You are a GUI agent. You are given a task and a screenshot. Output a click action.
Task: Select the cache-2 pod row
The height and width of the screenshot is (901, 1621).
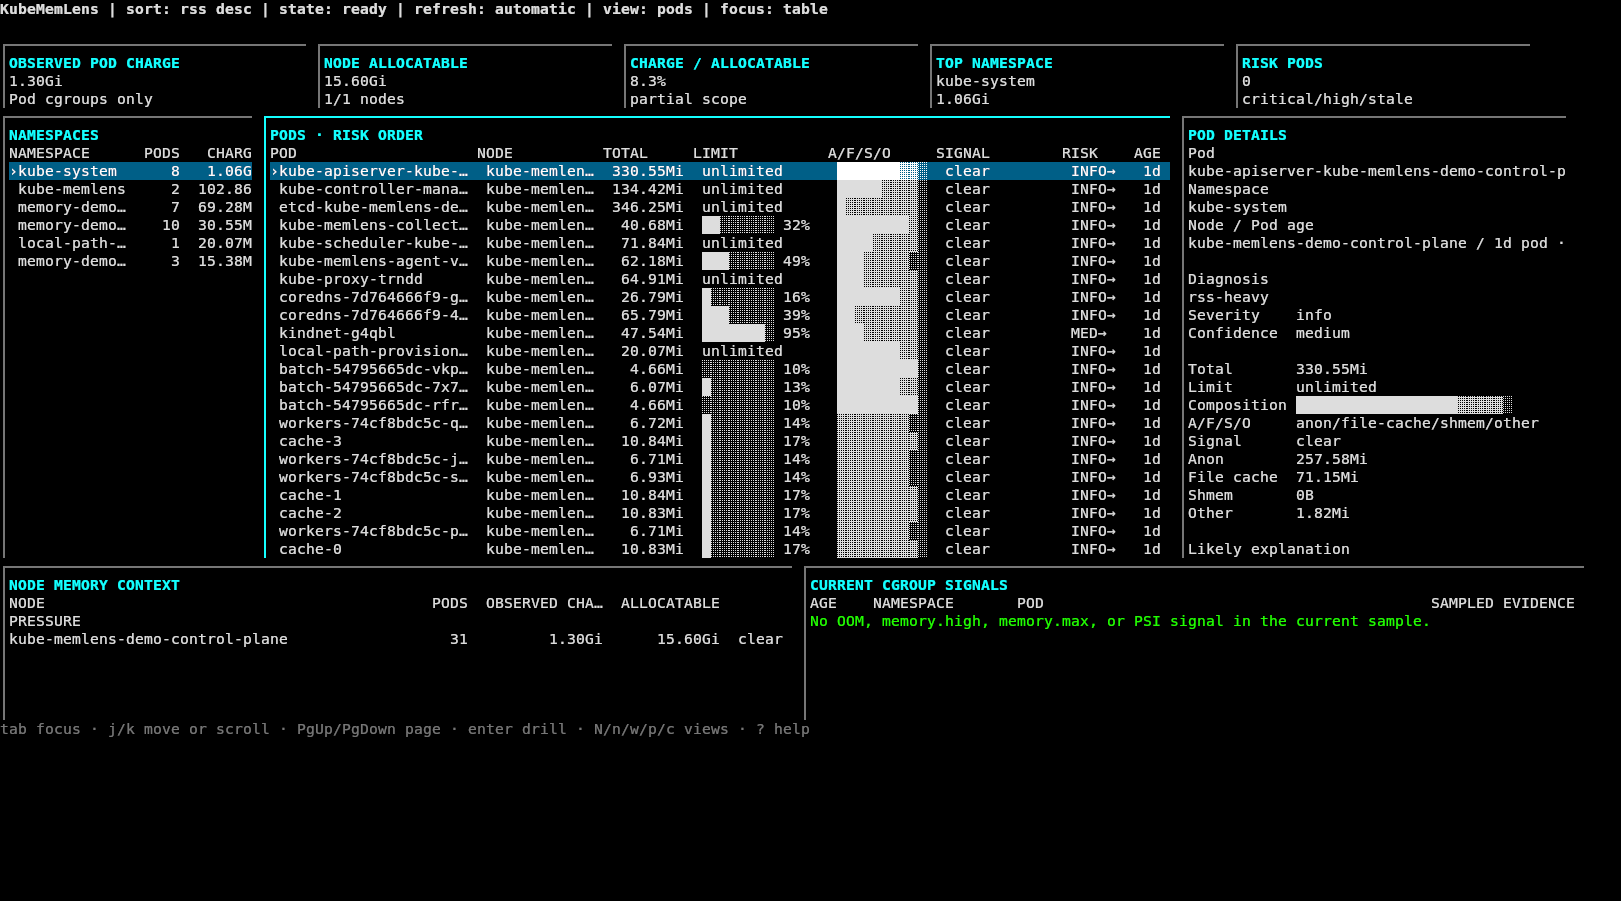pos(719,513)
